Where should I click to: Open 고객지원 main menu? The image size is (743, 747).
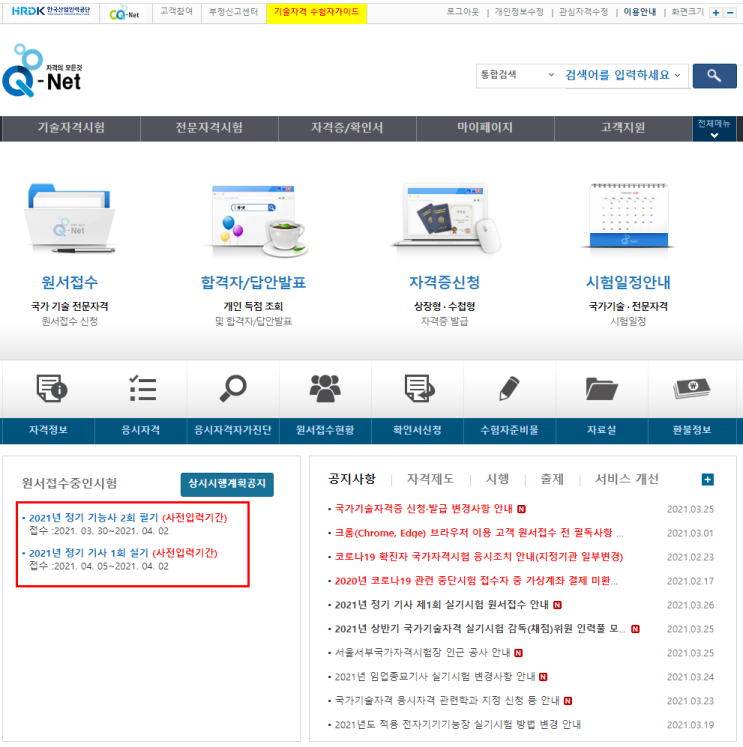(x=623, y=128)
